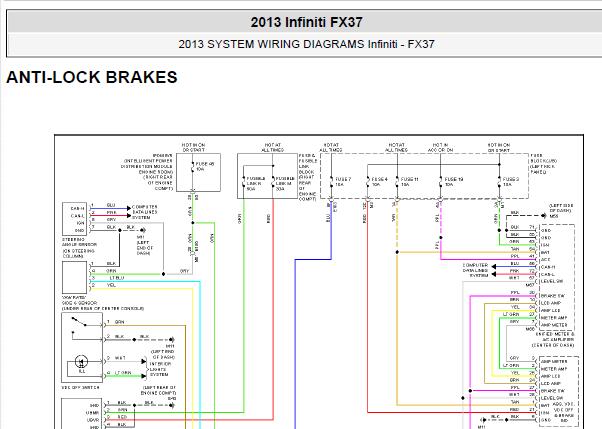Click the "HOT IN ACC OR ON" caption
Image resolution: width=602 pixels, height=429 pixels.
point(440,147)
